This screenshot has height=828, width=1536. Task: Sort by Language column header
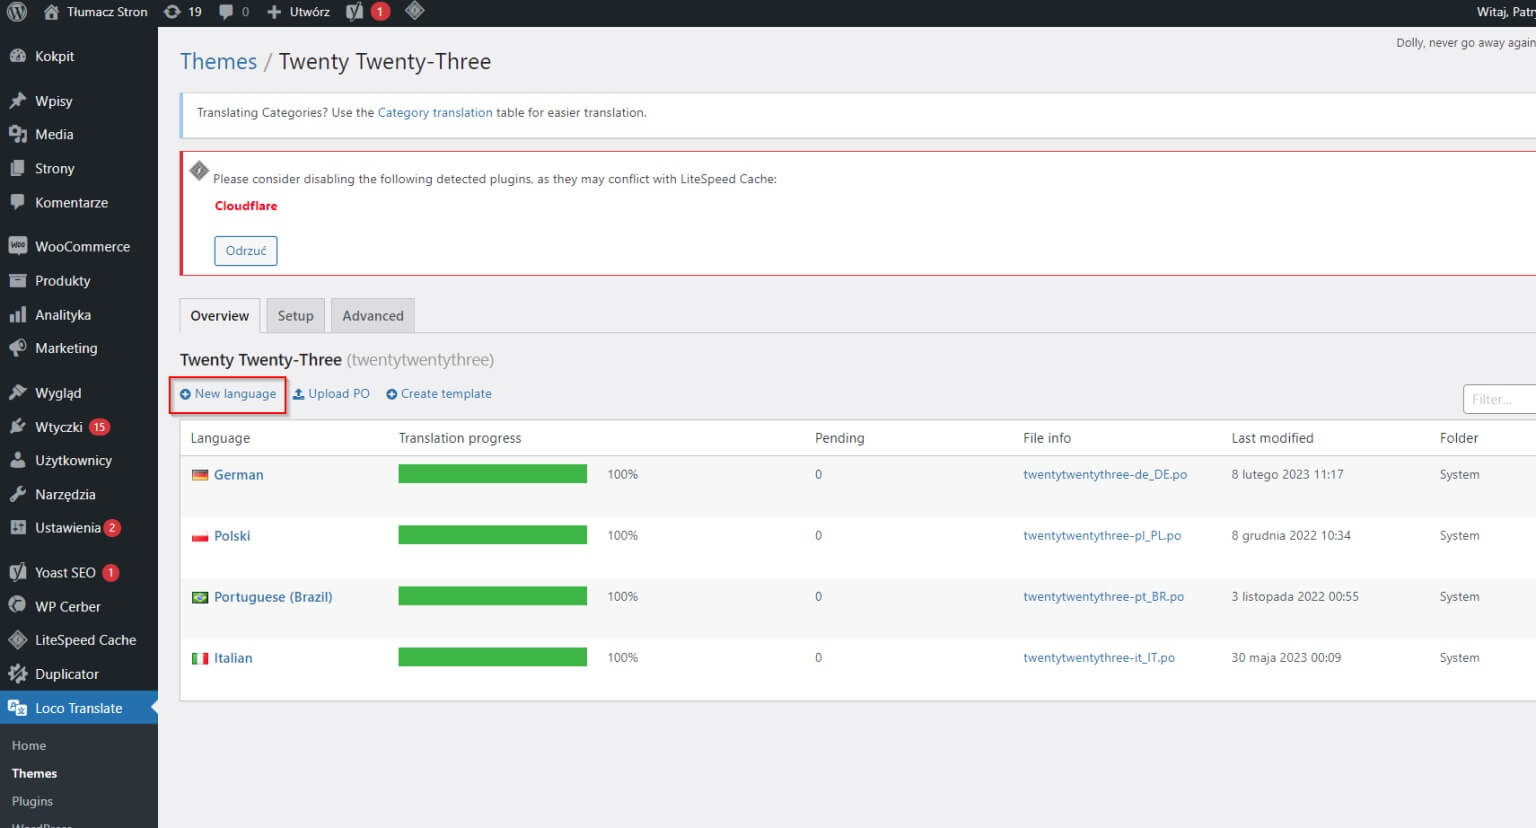pos(220,438)
